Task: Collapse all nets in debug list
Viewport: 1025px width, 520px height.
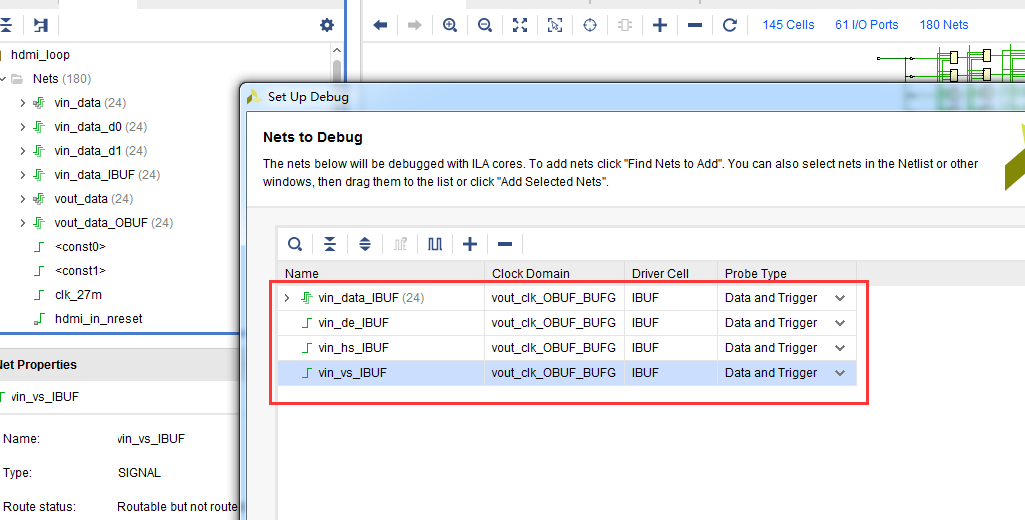Action: pos(330,244)
